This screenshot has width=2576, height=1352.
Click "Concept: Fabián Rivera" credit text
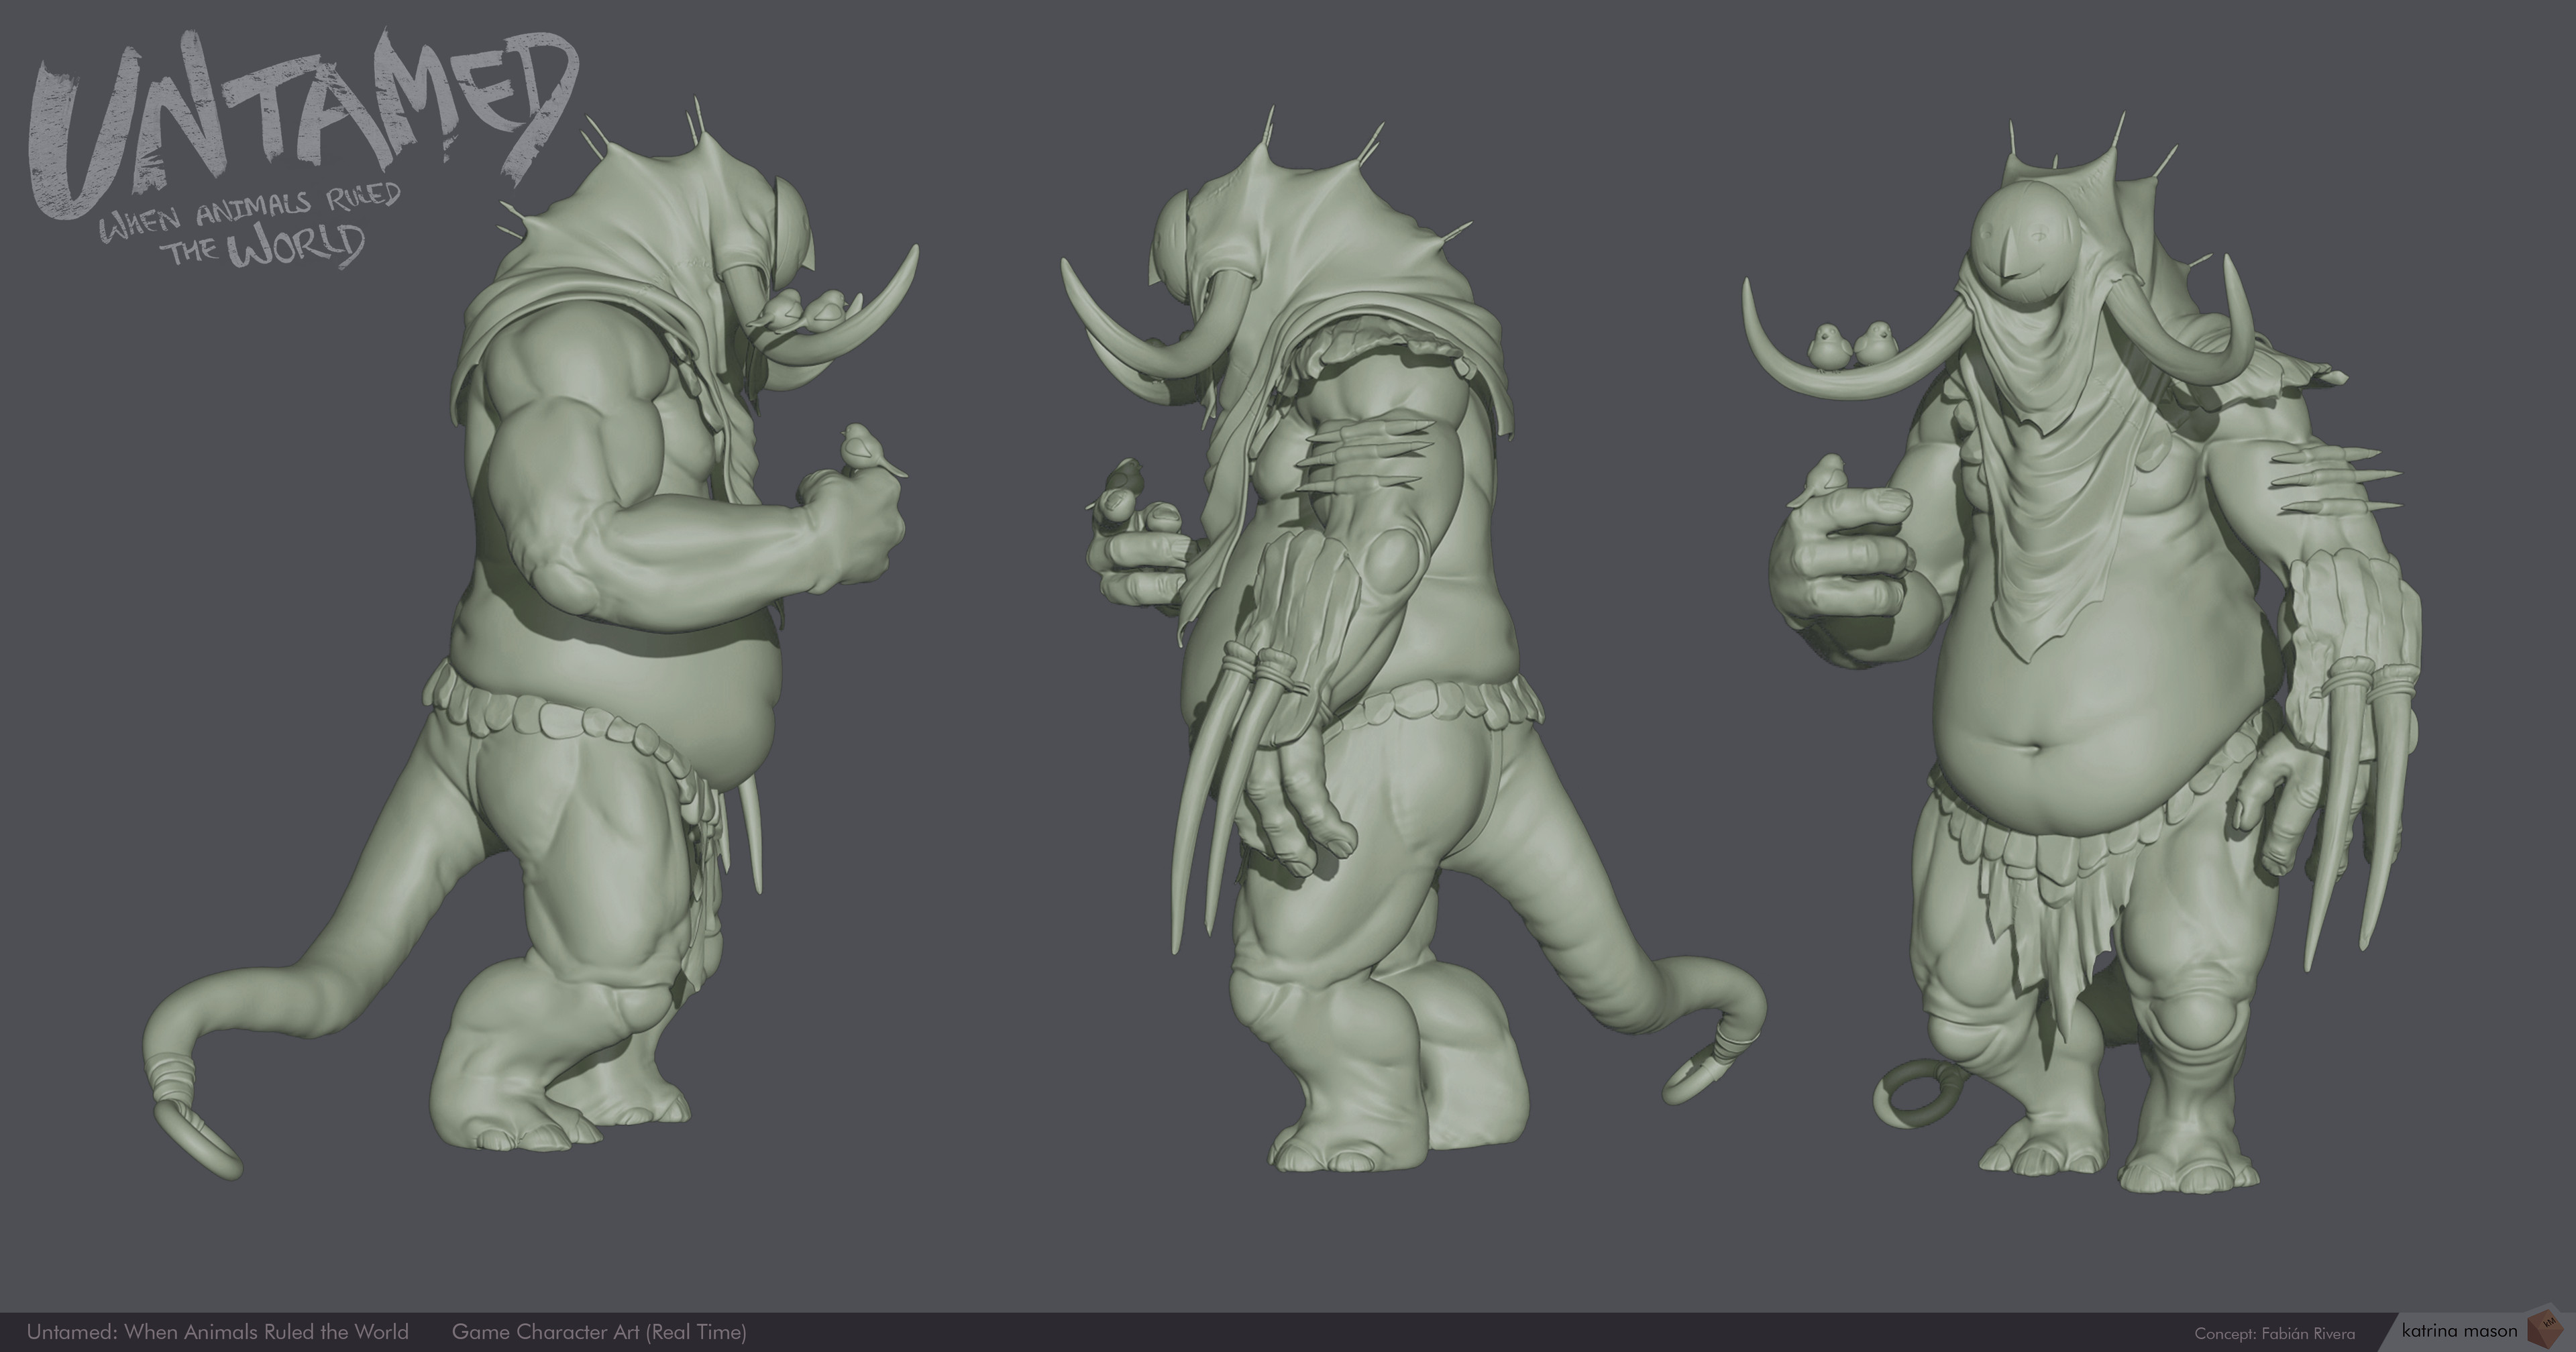tap(2275, 1334)
